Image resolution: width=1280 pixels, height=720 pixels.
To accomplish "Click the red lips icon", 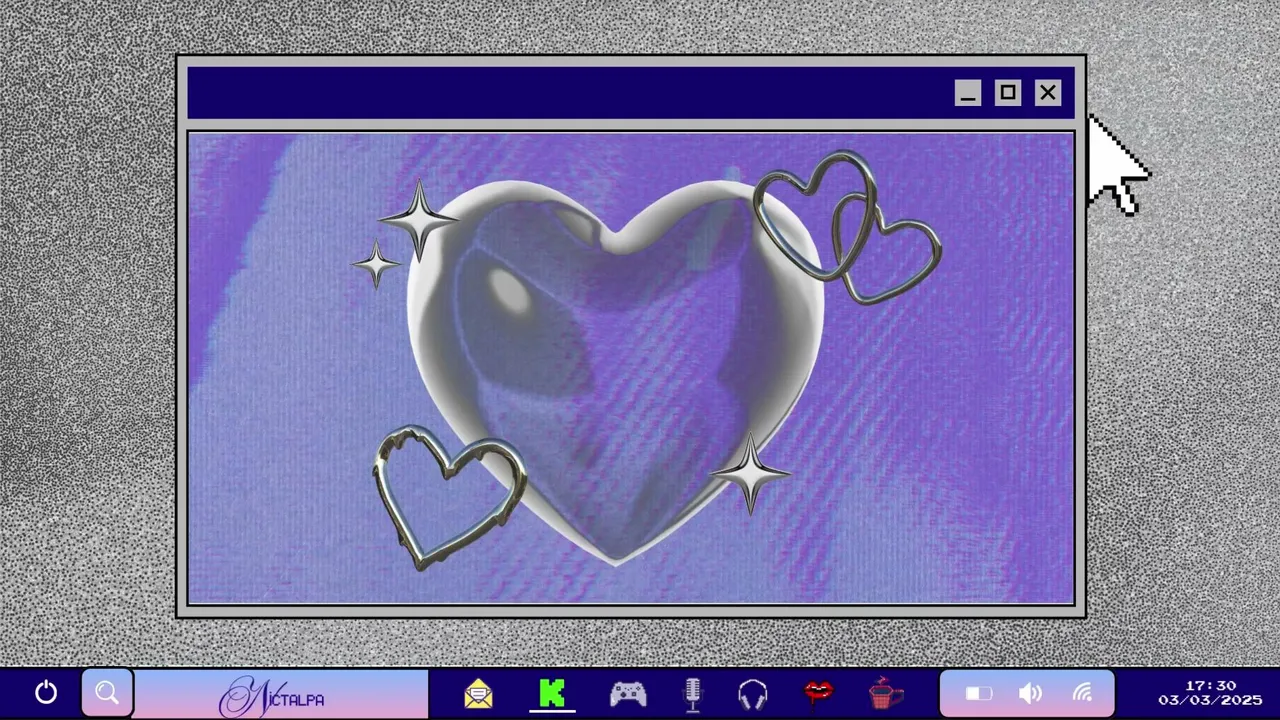I will [819, 692].
